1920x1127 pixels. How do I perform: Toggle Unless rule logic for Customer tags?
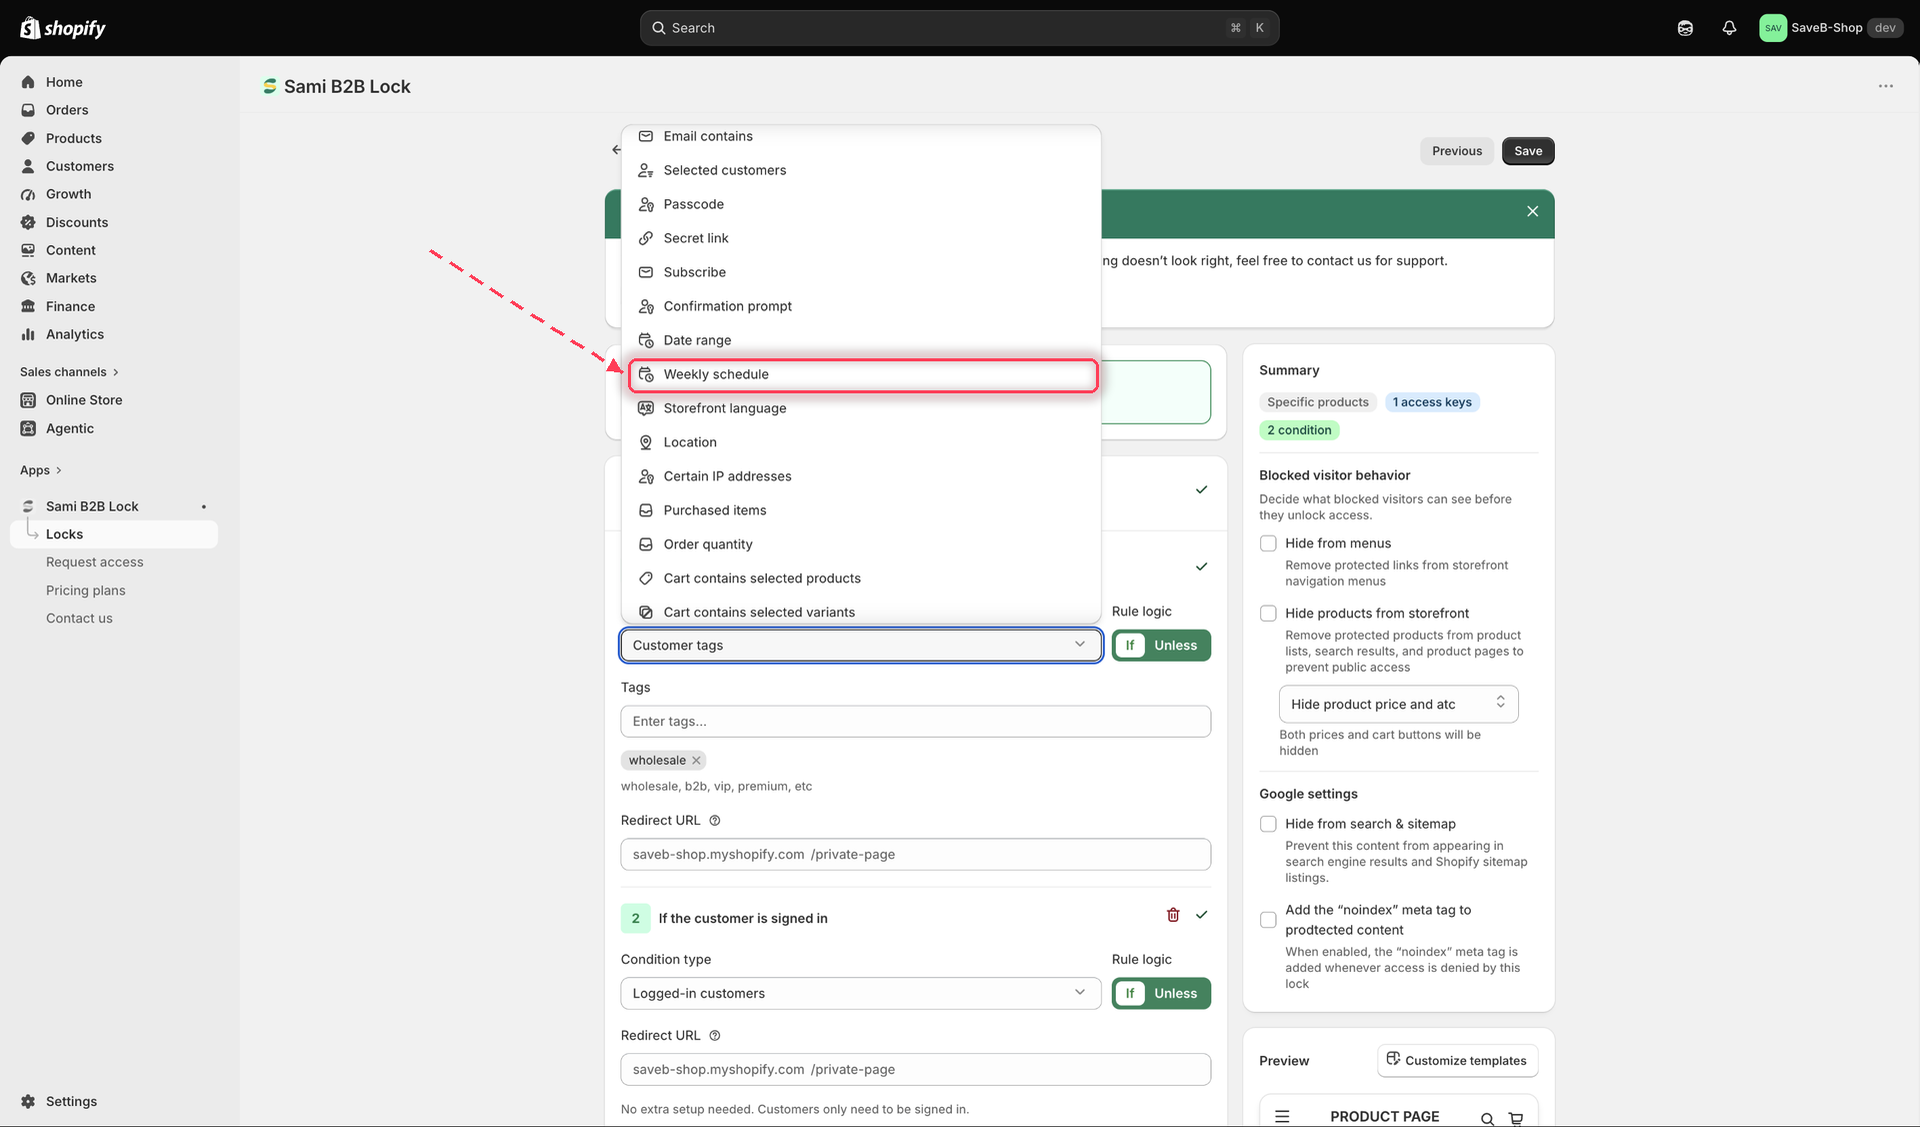tap(1176, 646)
